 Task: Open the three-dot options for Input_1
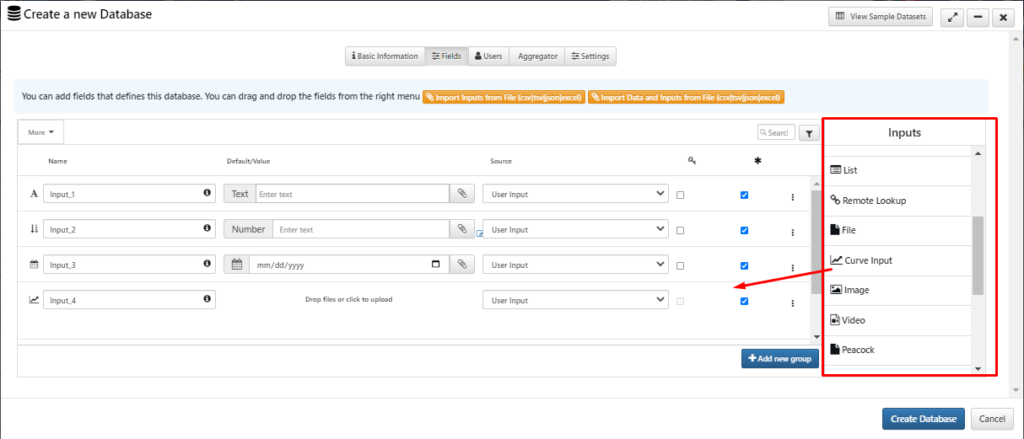[x=792, y=197]
